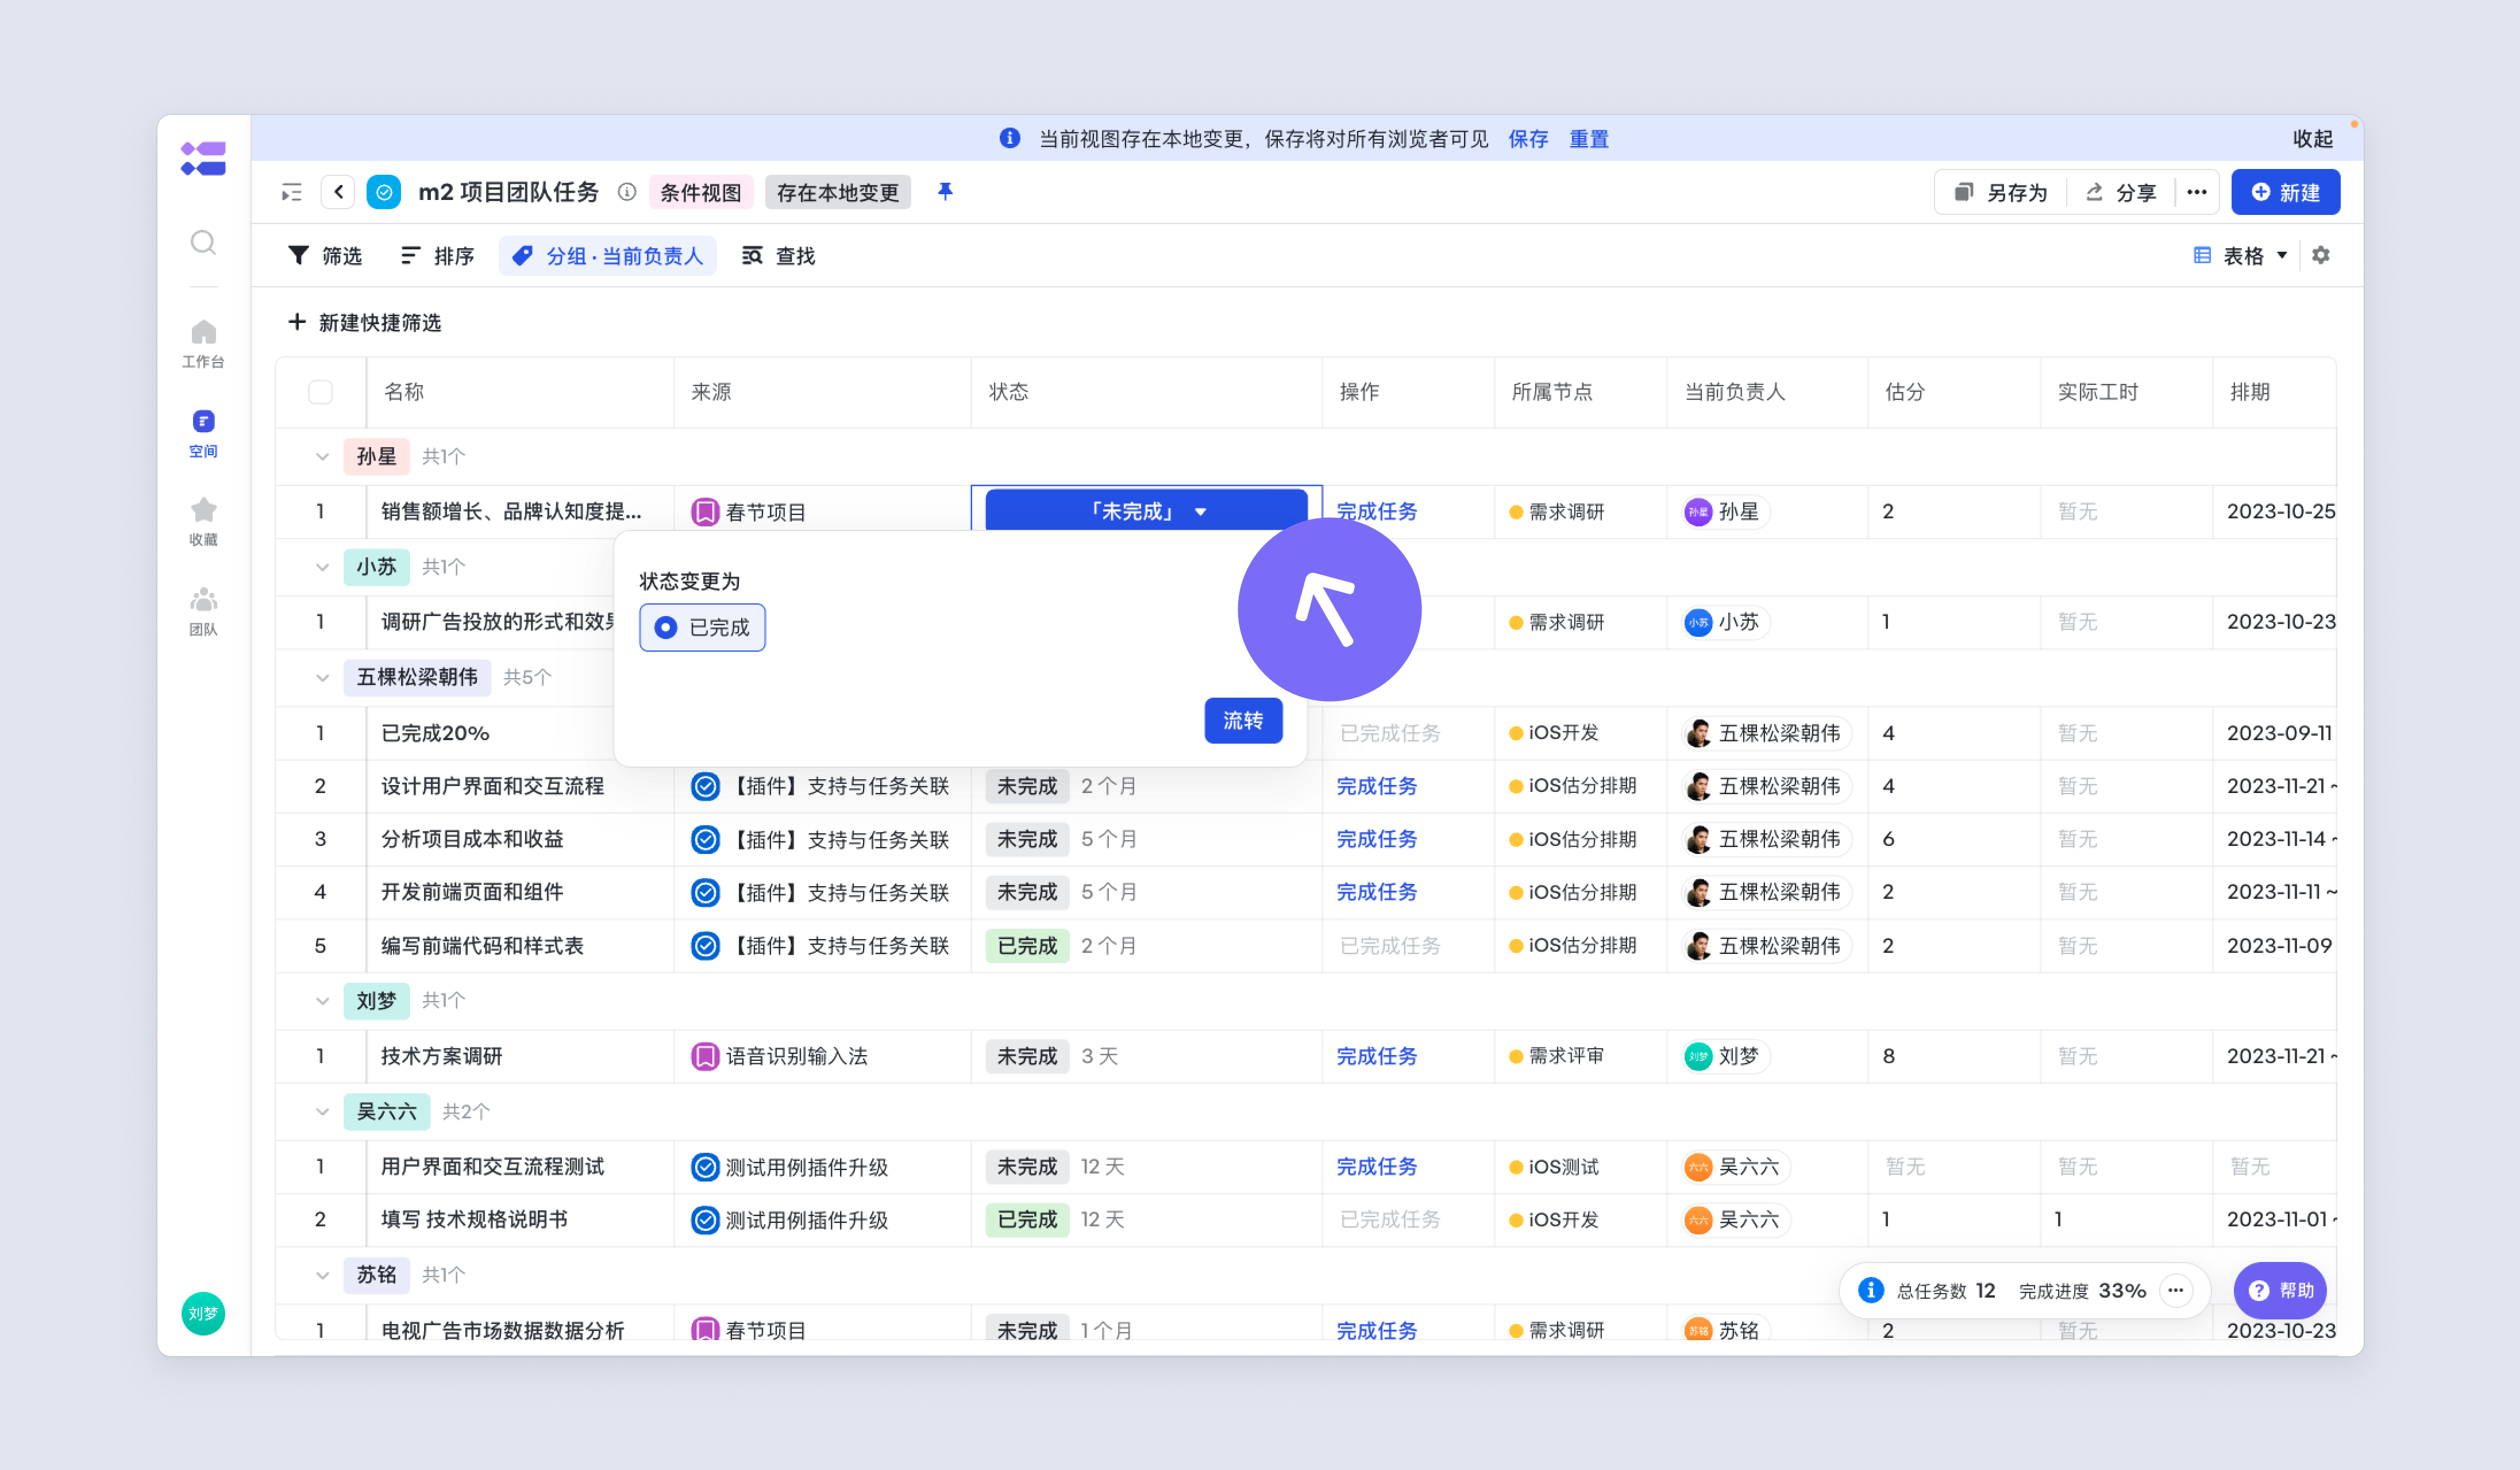
Task: Click 完成任务 link for 技术方案调研
Action: tap(1376, 1056)
